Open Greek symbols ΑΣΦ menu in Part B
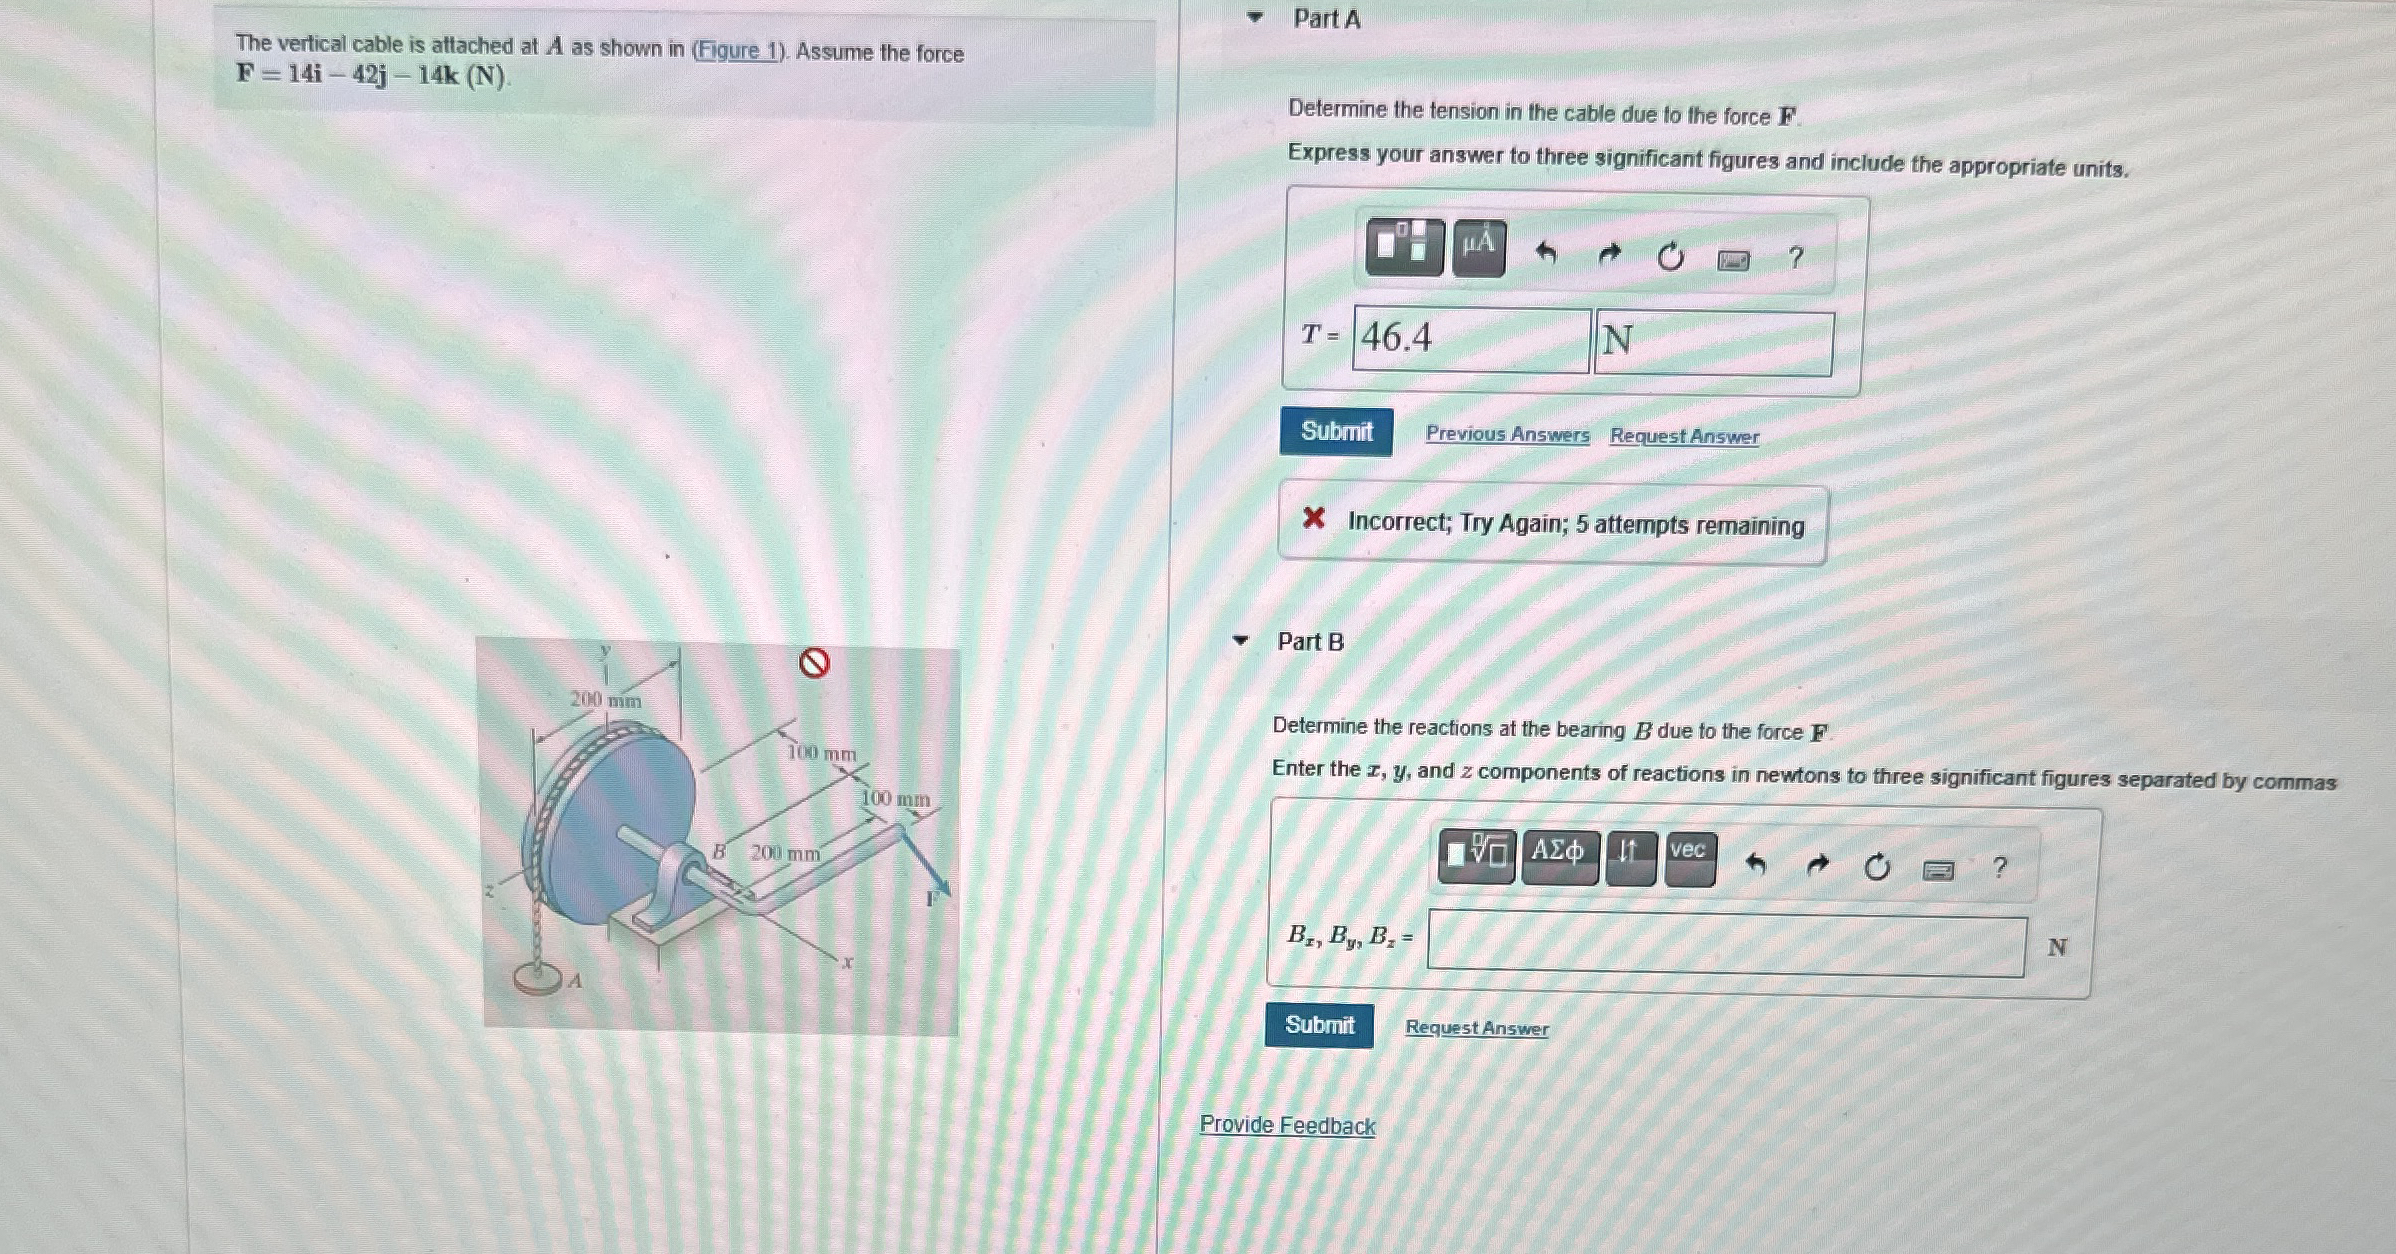The height and width of the screenshot is (1254, 2396). [1559, 856]
